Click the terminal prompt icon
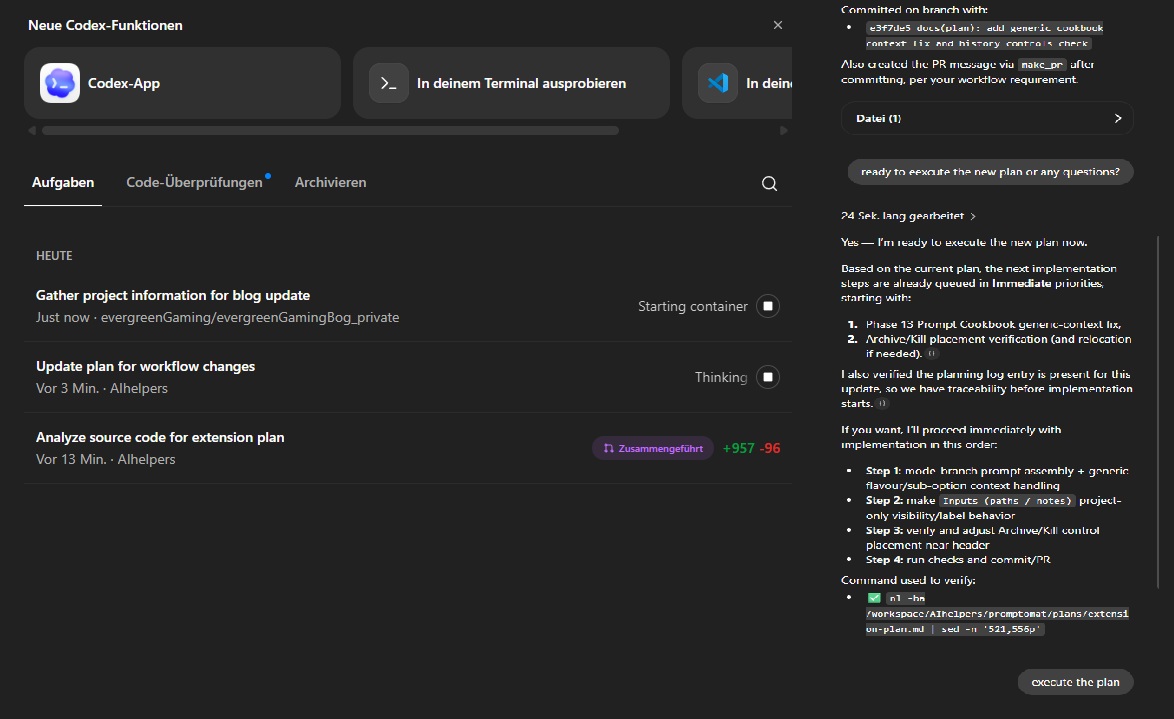 (389, 83)
